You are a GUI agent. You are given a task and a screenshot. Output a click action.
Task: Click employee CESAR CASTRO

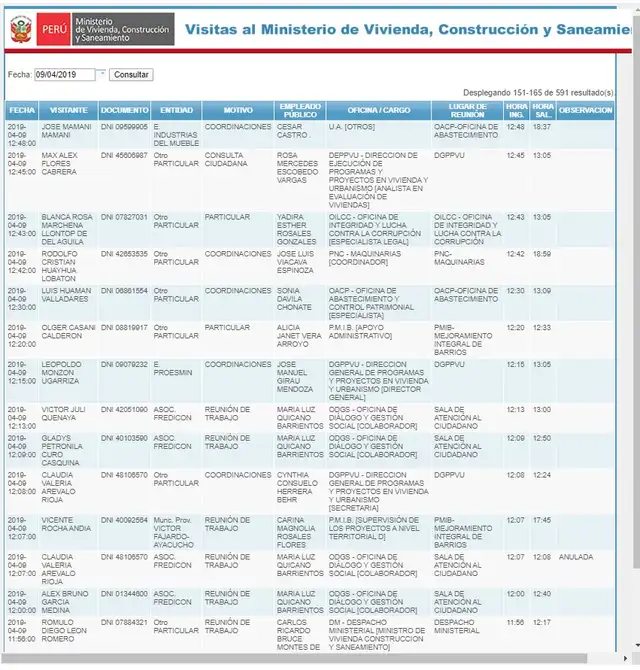tap(292, 131)
